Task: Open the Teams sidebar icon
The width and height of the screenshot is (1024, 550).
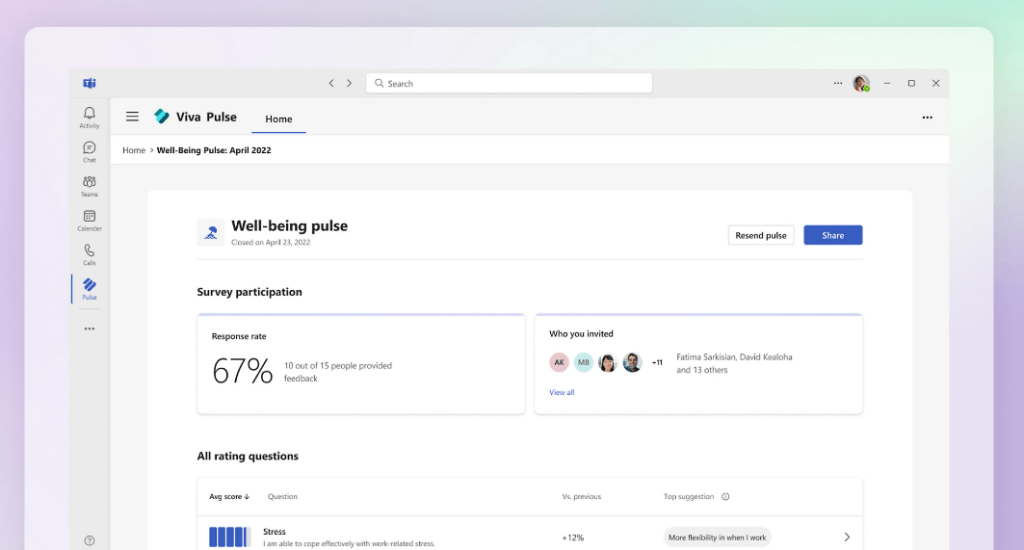Action: [89, 182]
